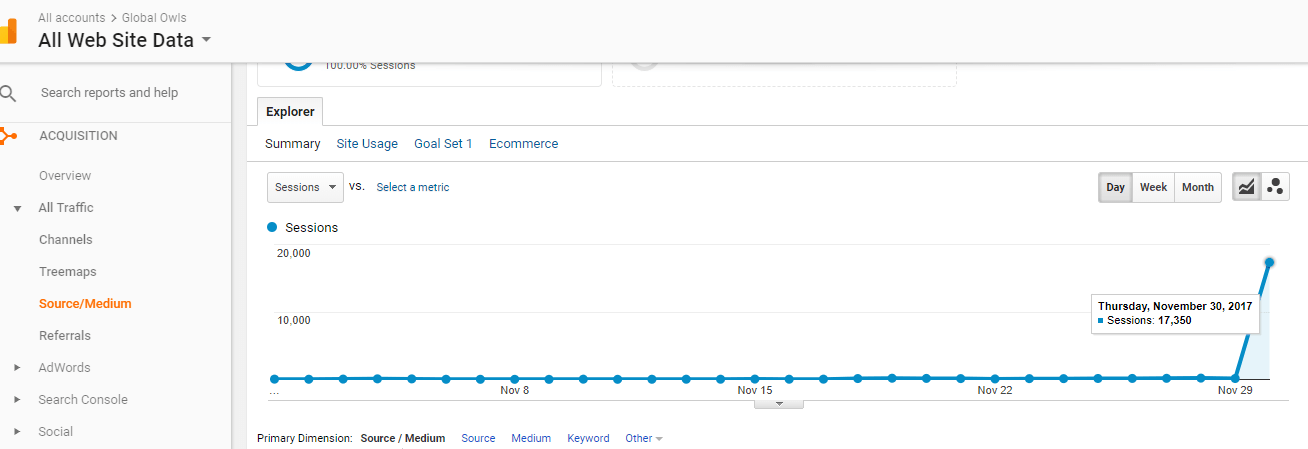Click the Nov 8 data point on chart
The width and height of the screenshot is (1308, 449).
click(x=514, y=379)
